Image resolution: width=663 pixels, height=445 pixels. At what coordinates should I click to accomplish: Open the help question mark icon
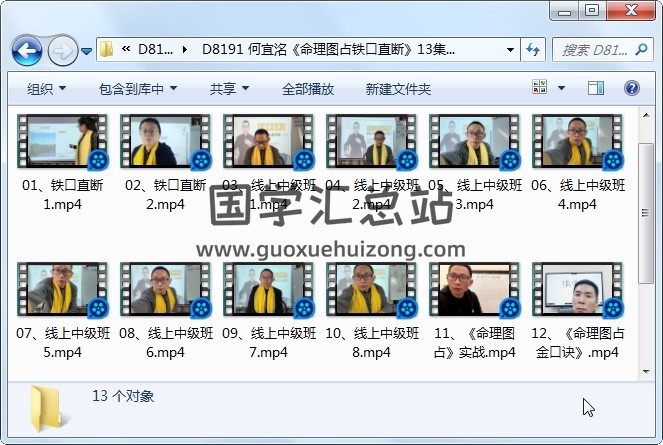tap(632, 88)
